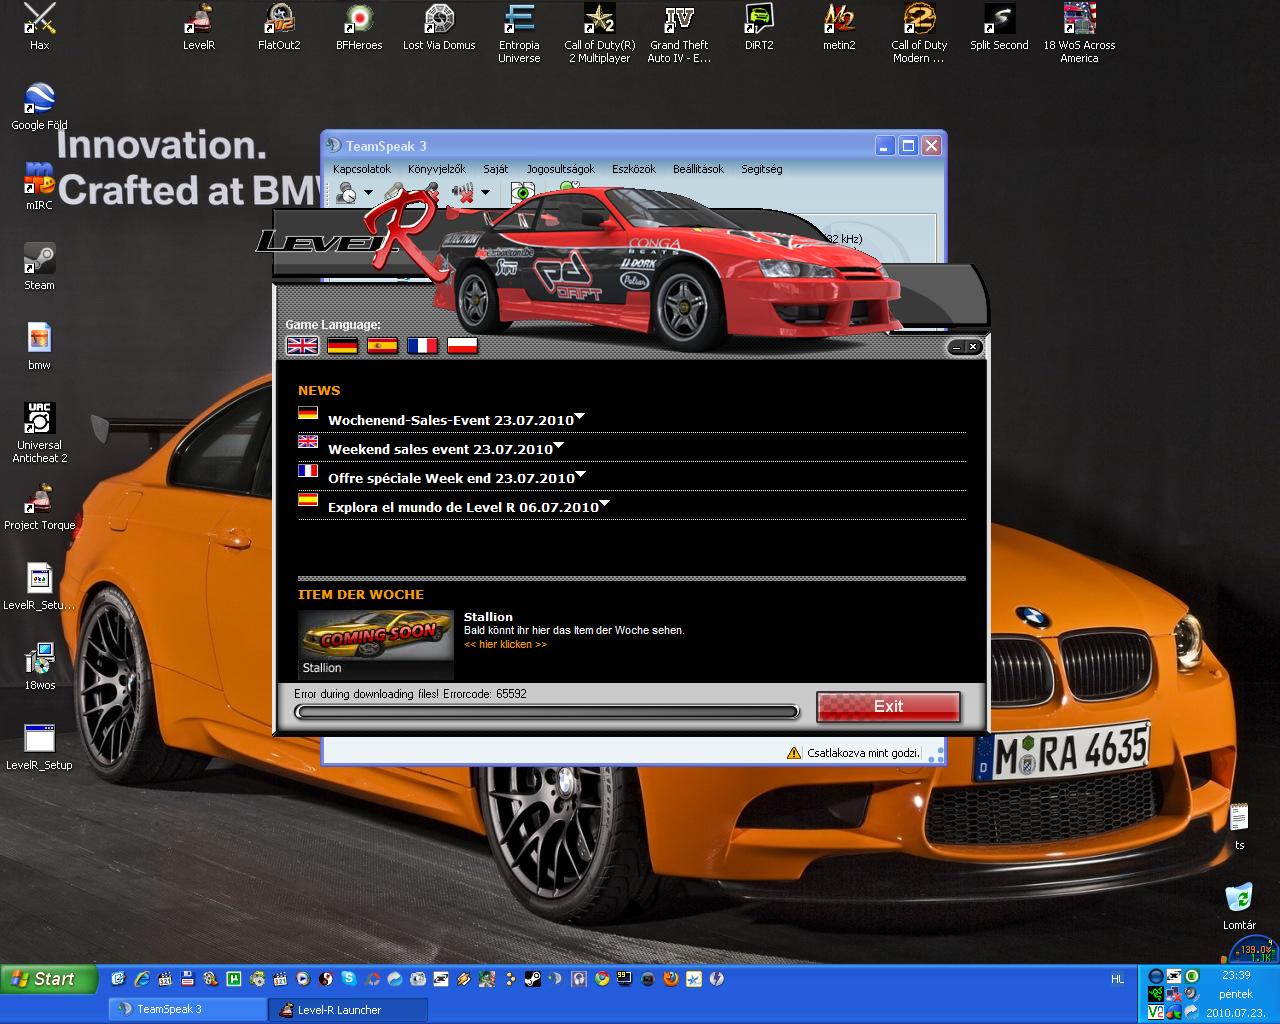Open the FlatOut2 desktop shortcut
The height and width of the screenshot is (1024, 1280).
pyautogui.click(x=279, y=27)
